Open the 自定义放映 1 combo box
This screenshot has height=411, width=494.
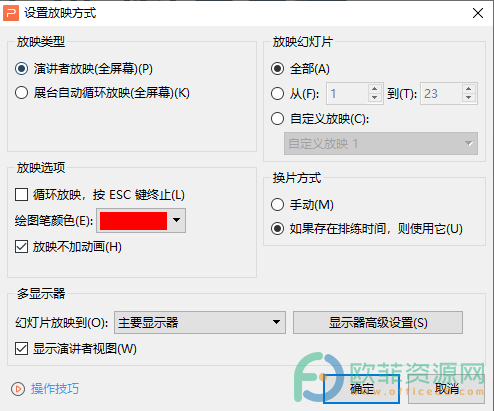tap(381, 144)
